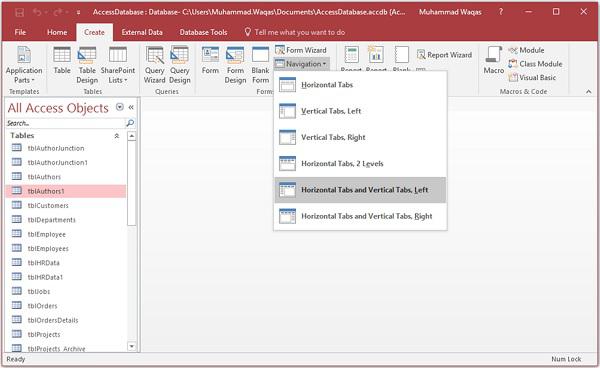This screenshot has height=368, width=600.
Task: Insert a new Module
Action: tap(526, 50)
